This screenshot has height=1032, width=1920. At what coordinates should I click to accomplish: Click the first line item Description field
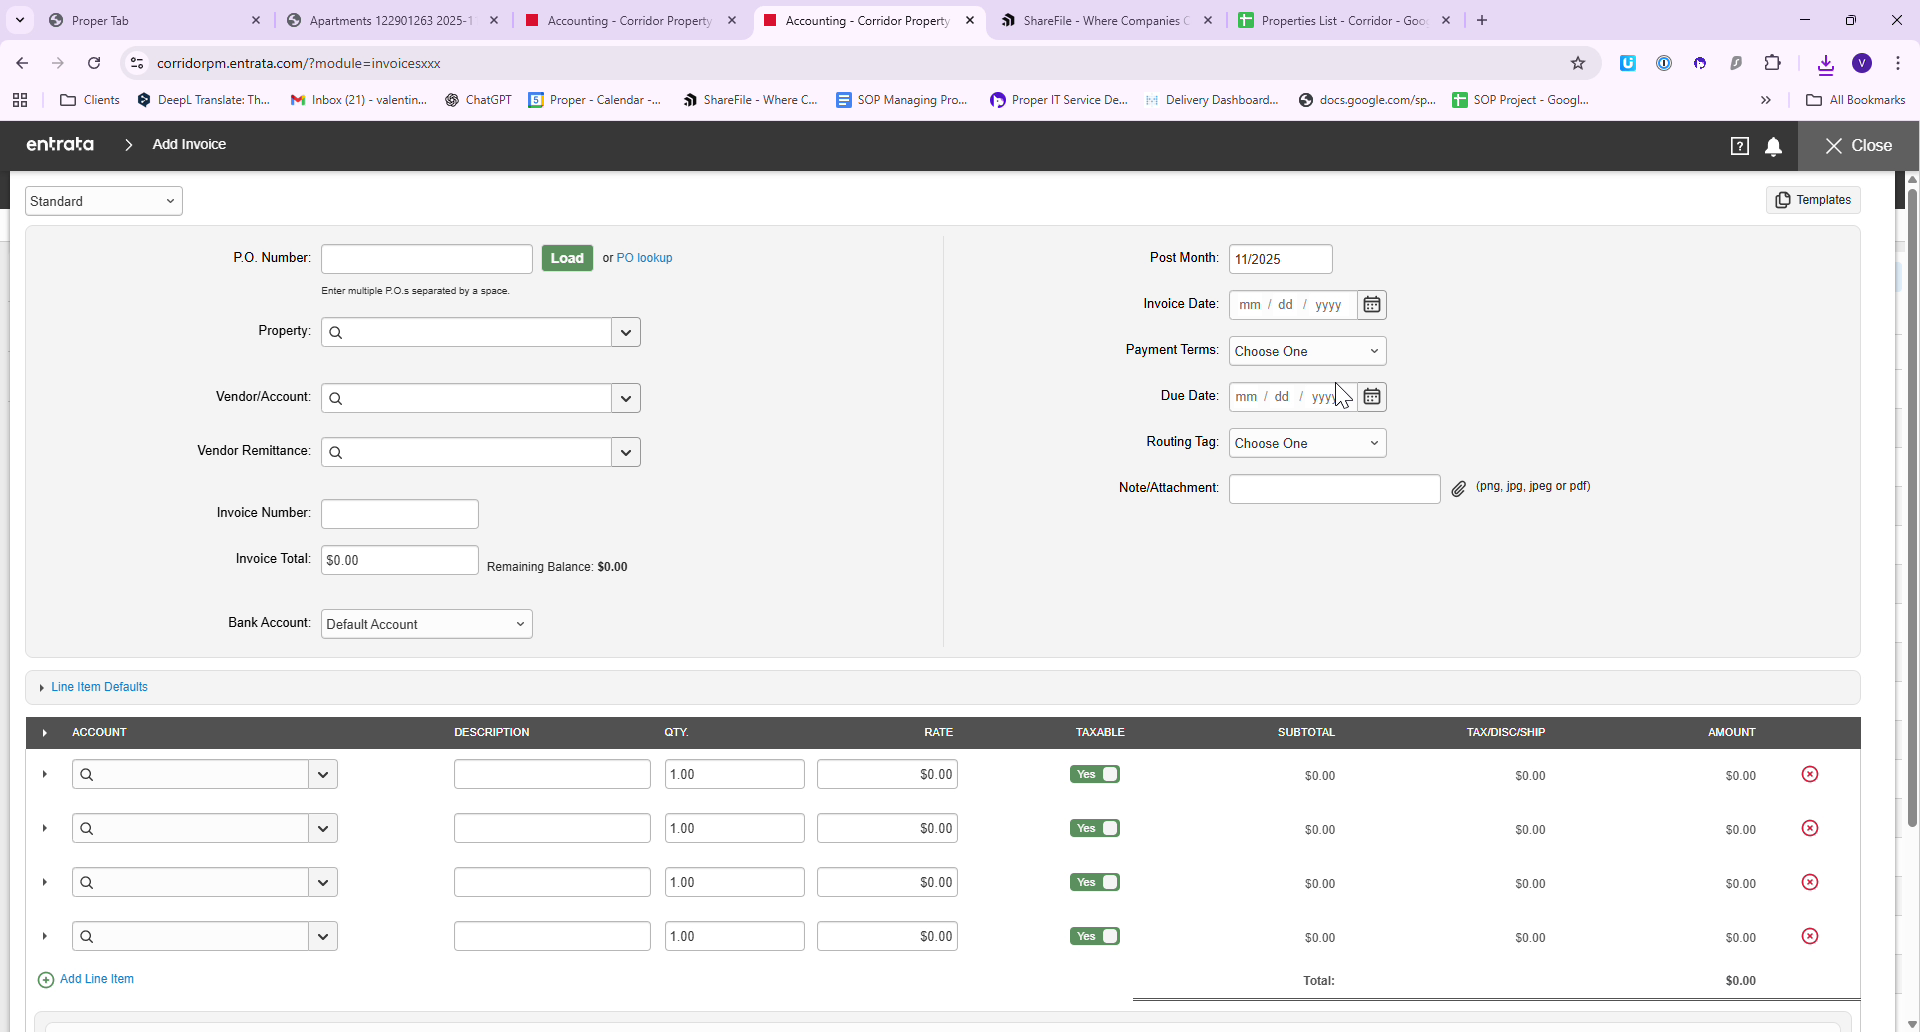tap(552, 774)
